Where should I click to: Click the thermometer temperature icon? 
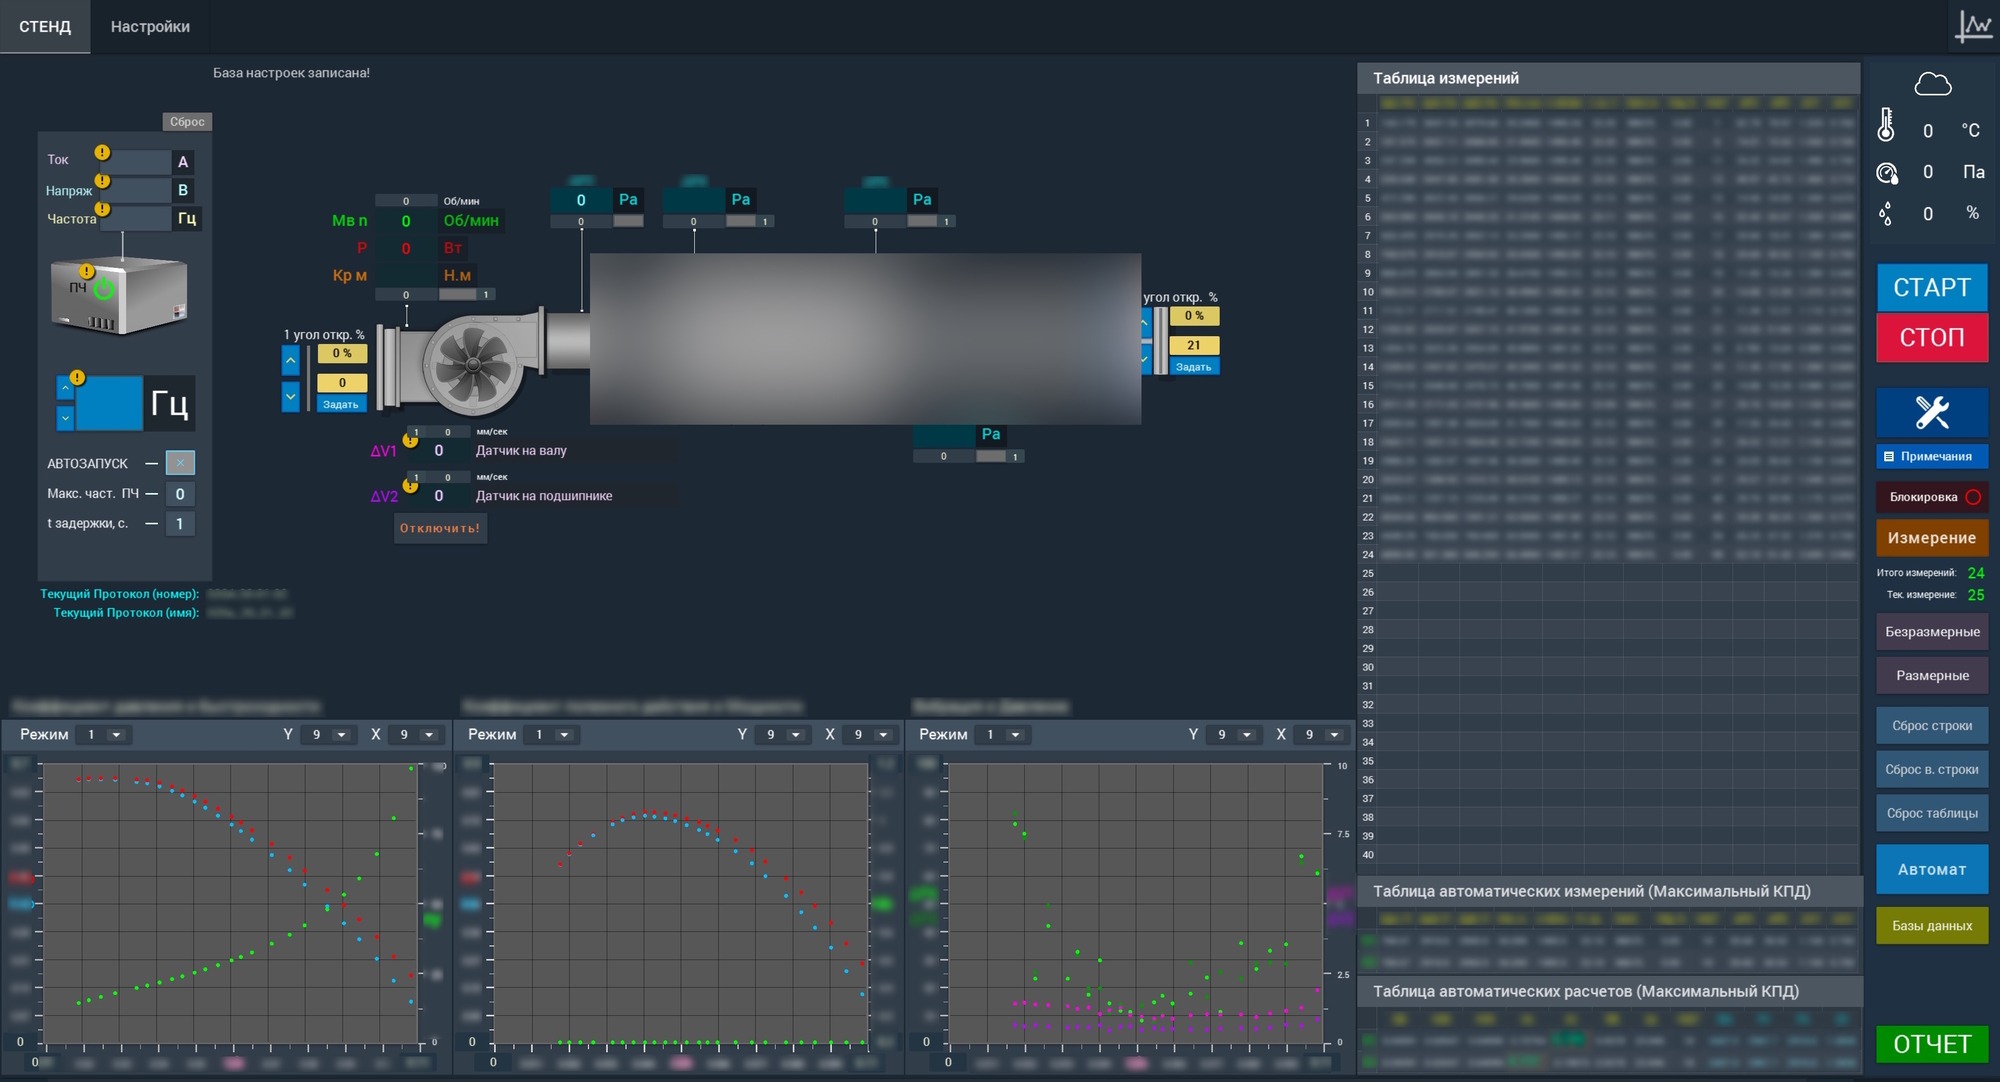click(1886, 126)
